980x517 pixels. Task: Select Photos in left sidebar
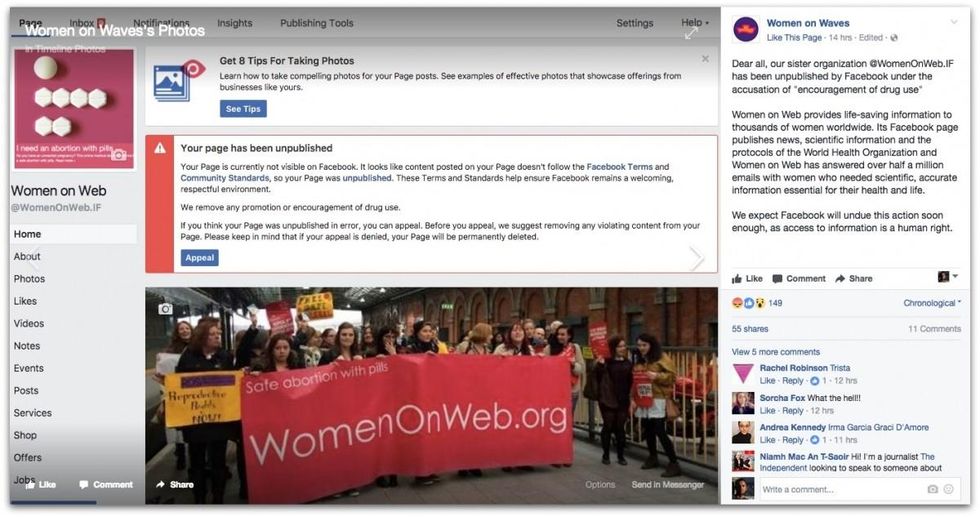tap(29, 279)
